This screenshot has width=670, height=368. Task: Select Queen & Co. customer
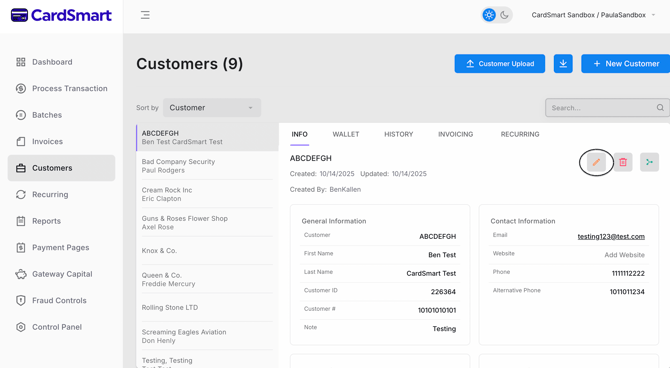click(207, 280)
